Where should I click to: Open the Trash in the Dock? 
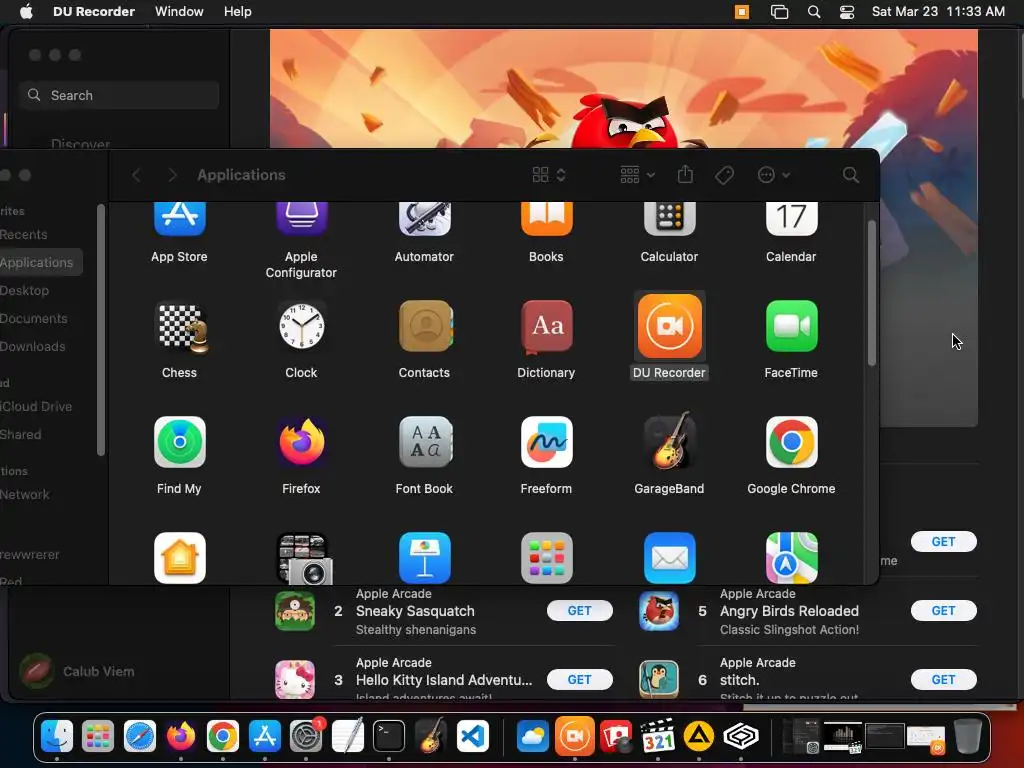click(968, 737)
